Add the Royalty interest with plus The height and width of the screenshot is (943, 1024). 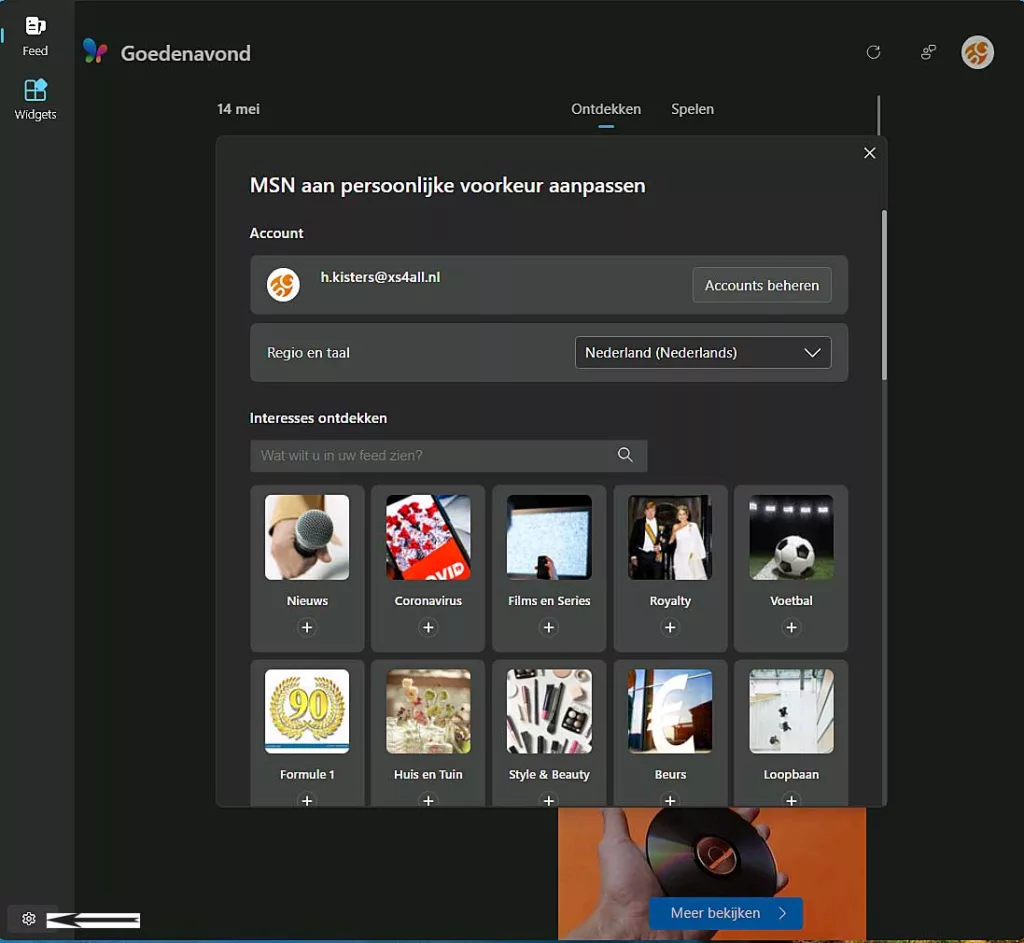pos(670,627)
